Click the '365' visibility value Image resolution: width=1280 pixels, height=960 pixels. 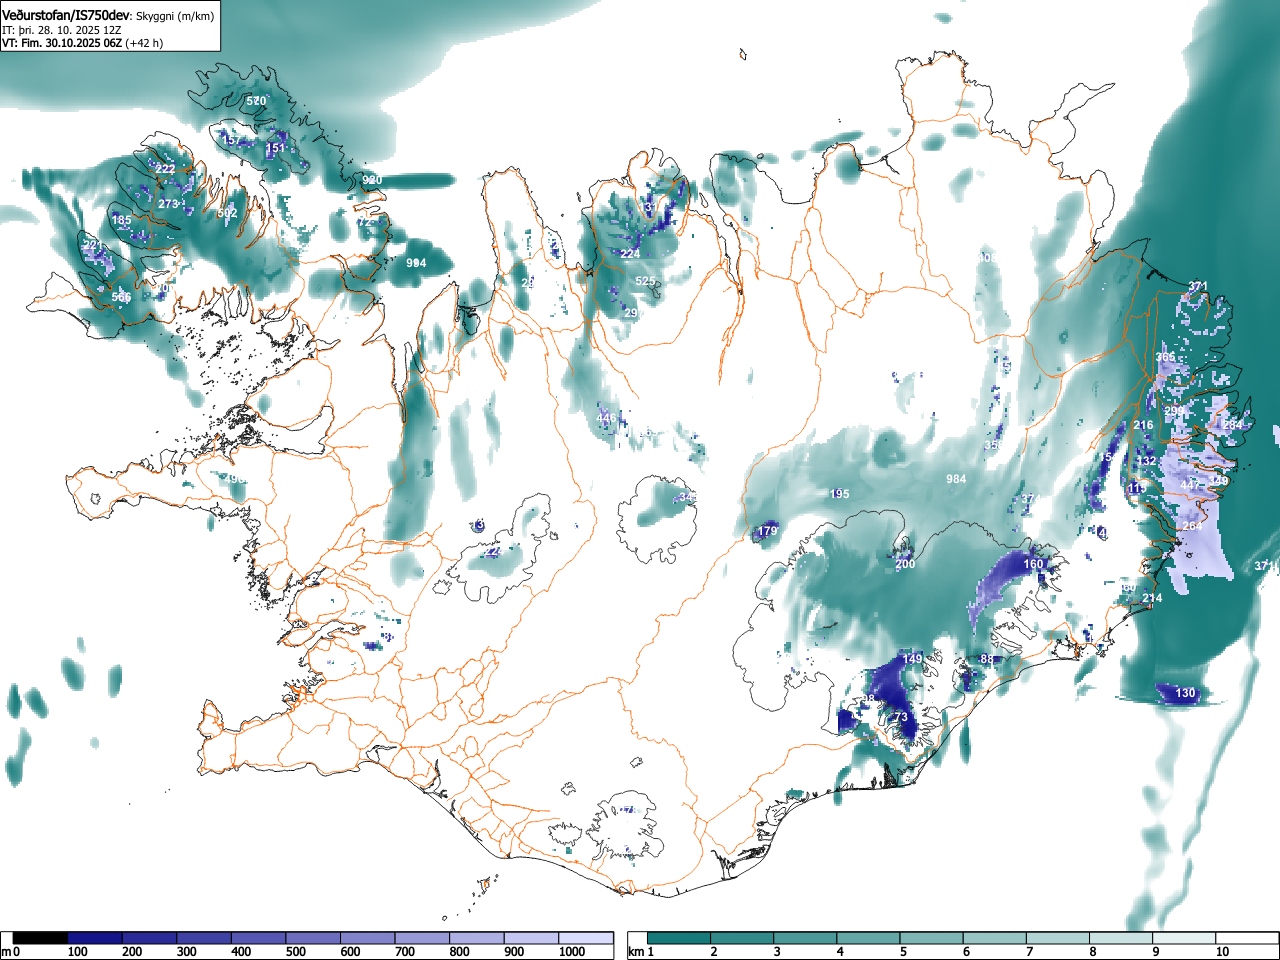[1166, 357]
